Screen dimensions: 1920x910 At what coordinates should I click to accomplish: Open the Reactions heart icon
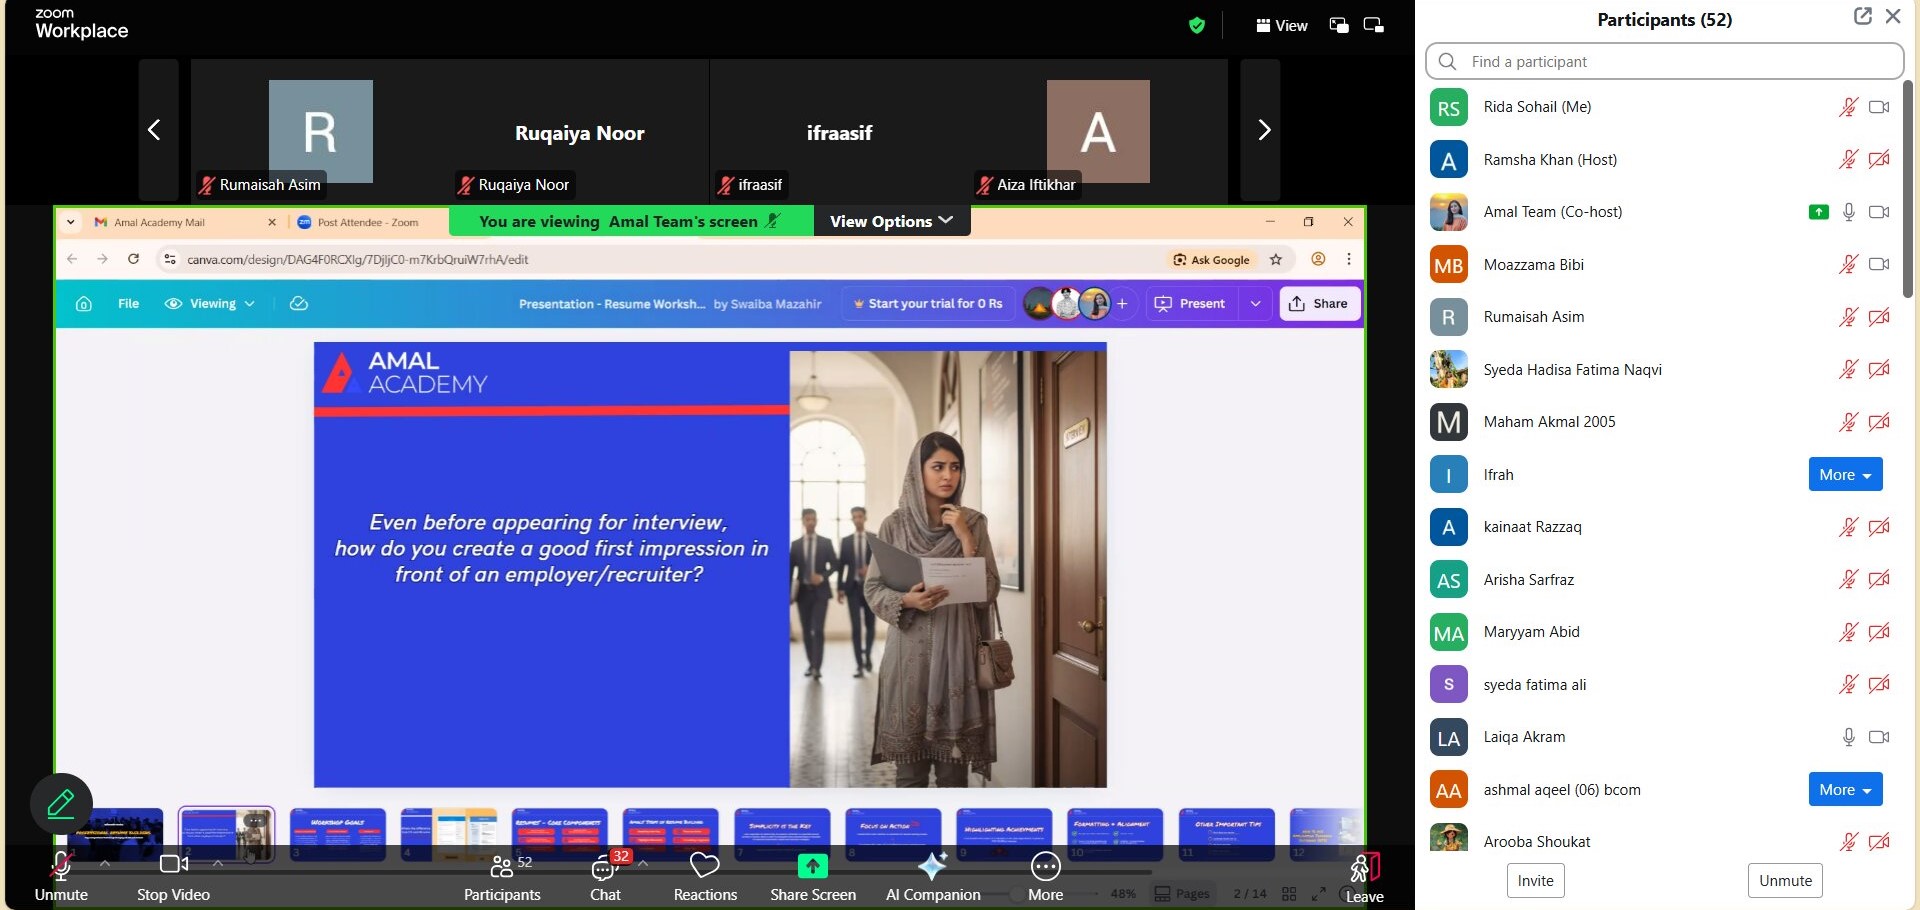(704, 866)
